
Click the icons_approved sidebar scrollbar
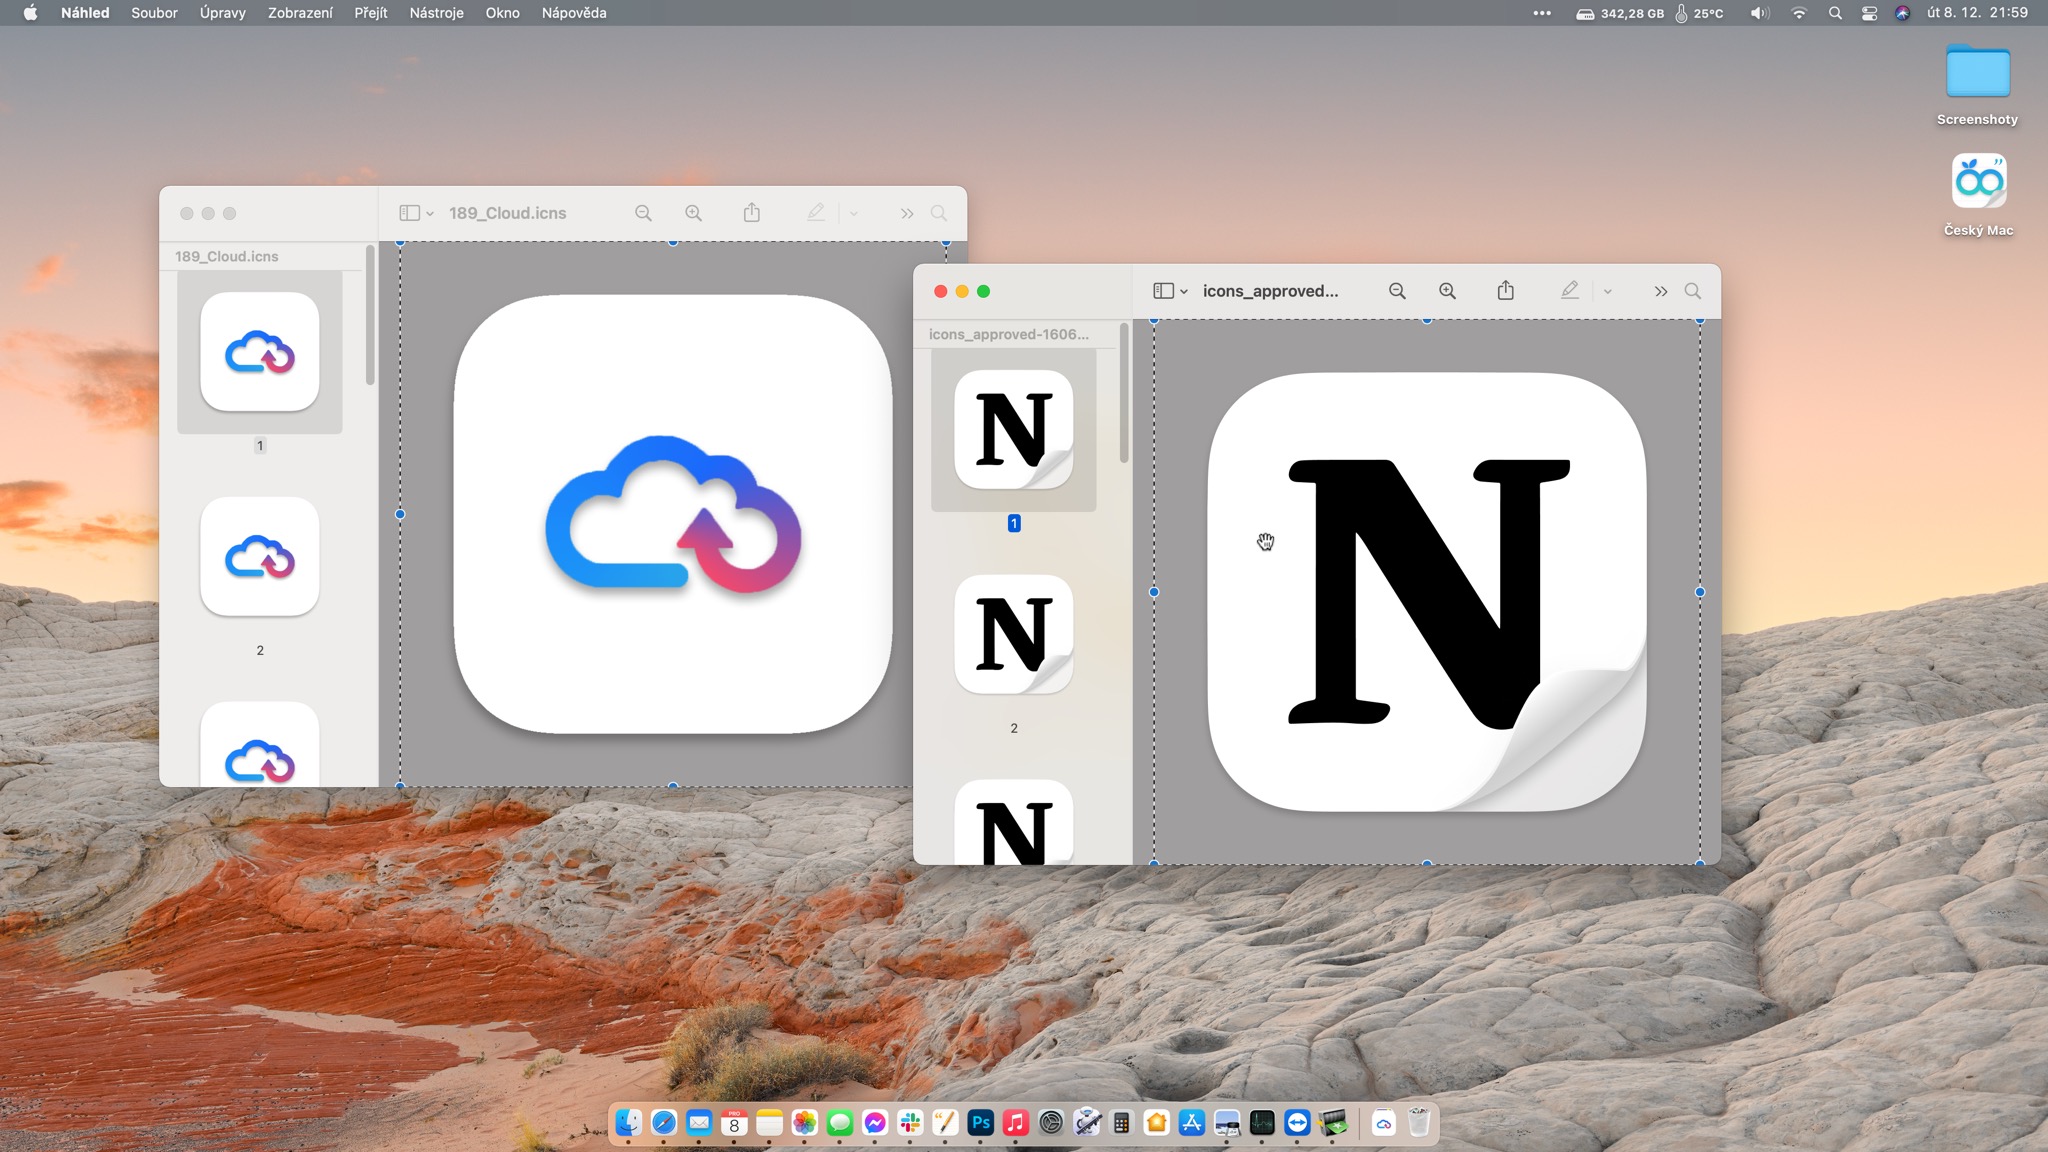[1124, 393]
